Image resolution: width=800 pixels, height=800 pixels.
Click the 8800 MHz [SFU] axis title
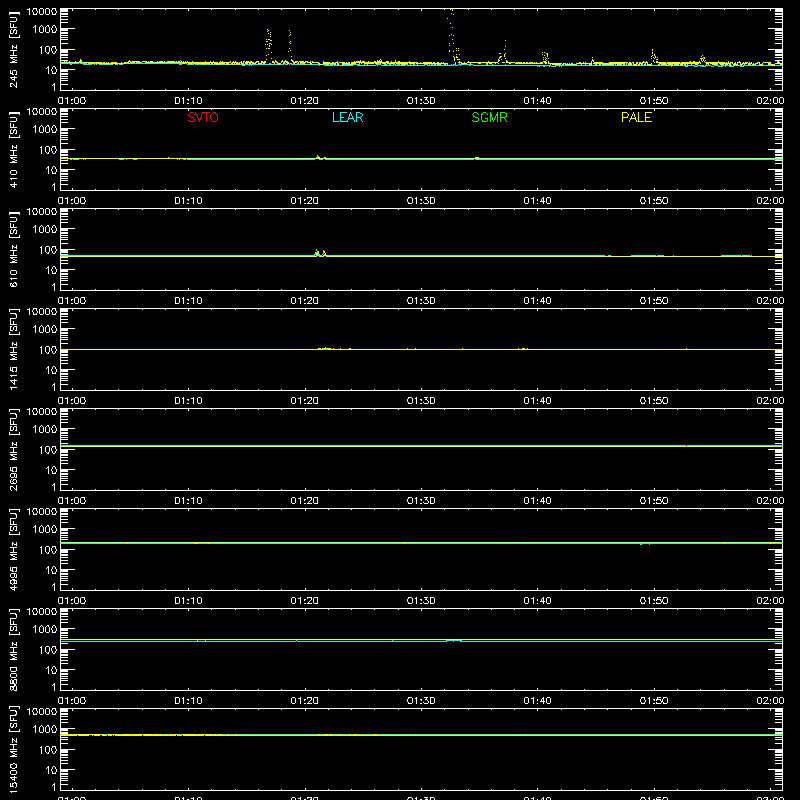[x=13, y=649]
